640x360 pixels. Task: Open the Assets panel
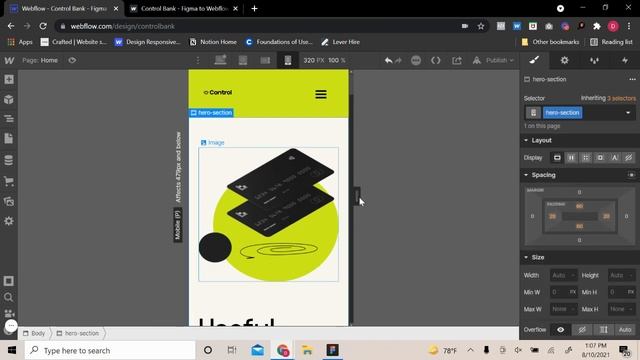[9, 201]
